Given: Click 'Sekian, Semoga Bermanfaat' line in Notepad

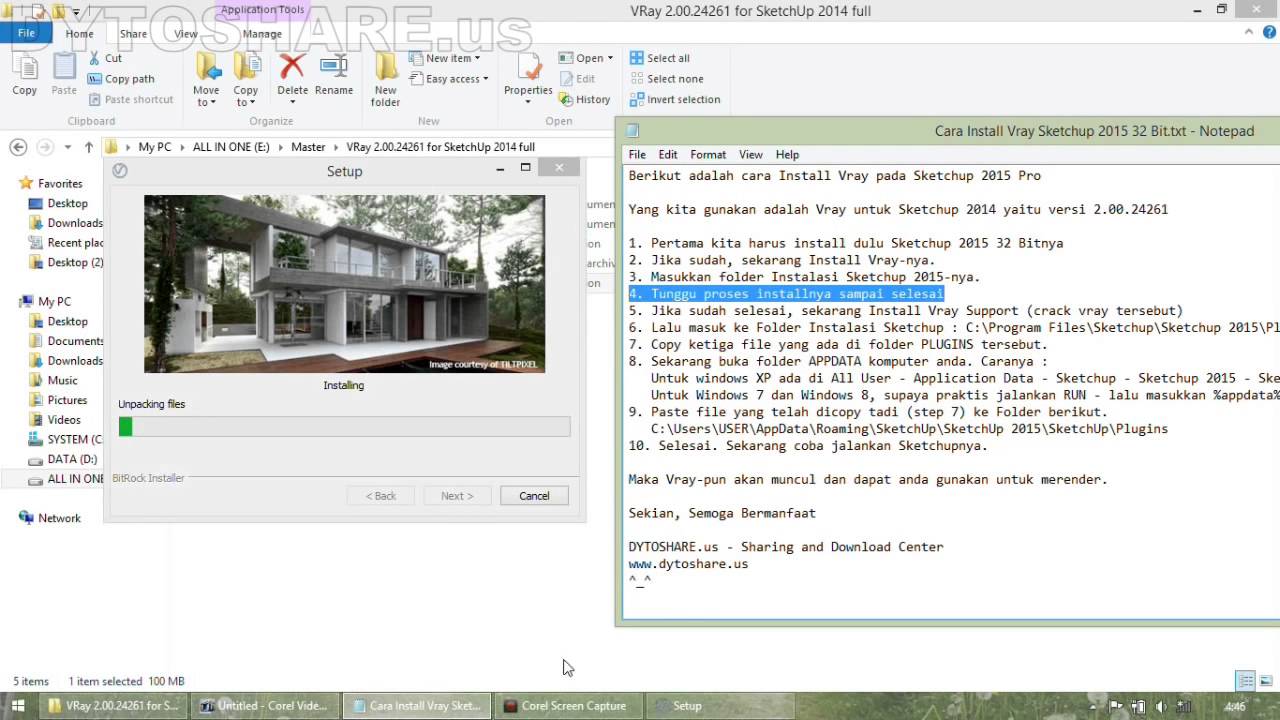Looking at the screenshot, I should (x=722, y=513).
